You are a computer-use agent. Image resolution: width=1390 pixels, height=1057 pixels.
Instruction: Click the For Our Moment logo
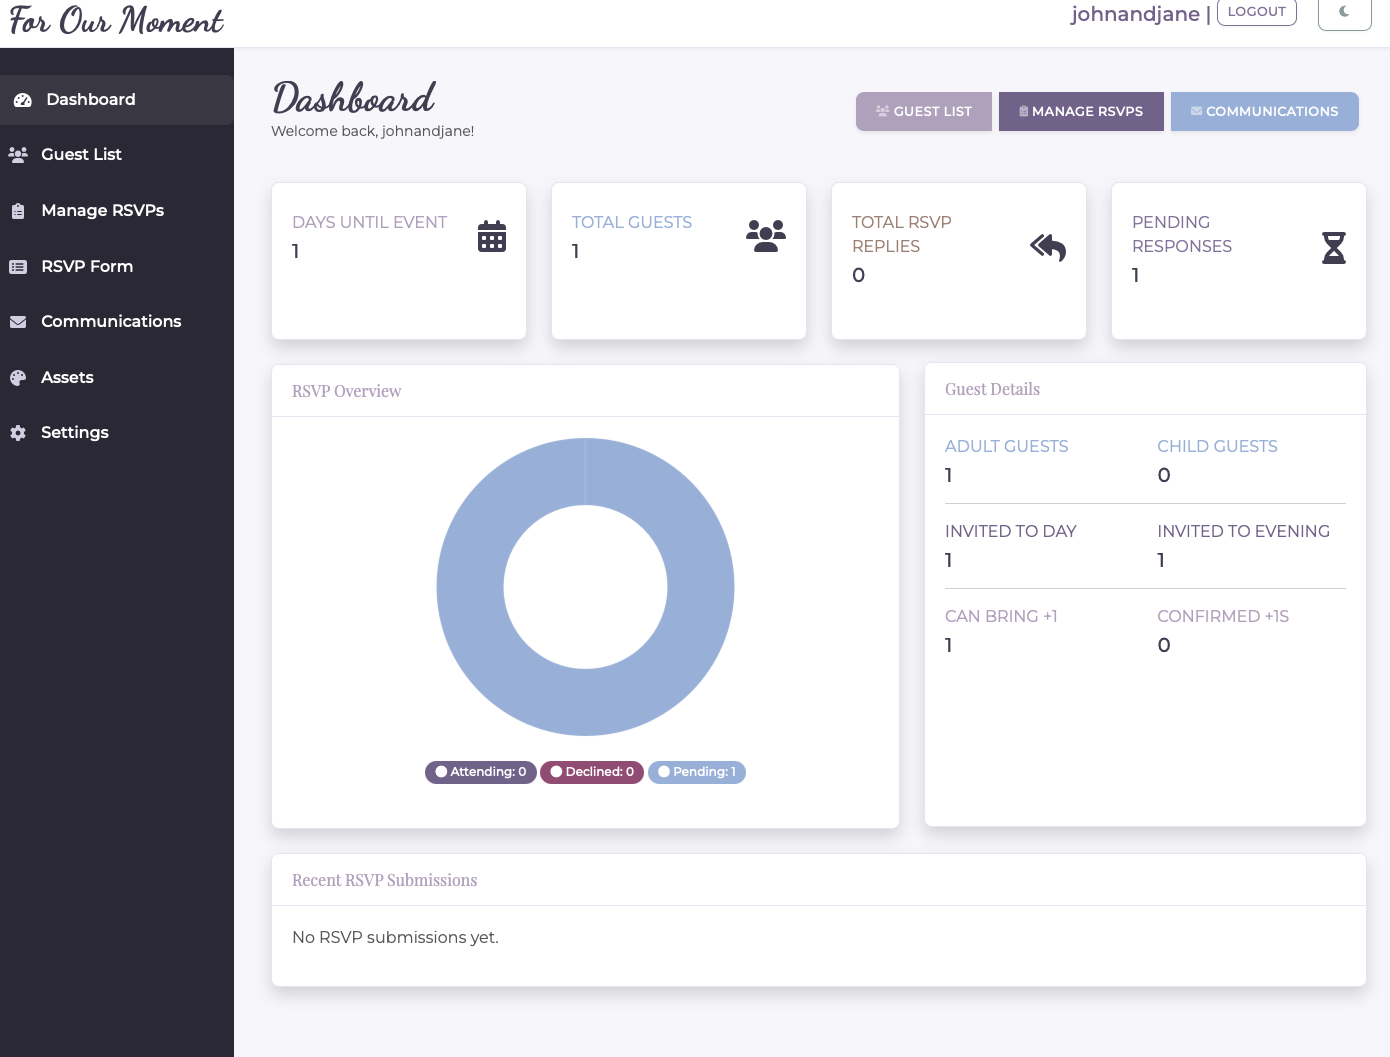tap(115, 20)
